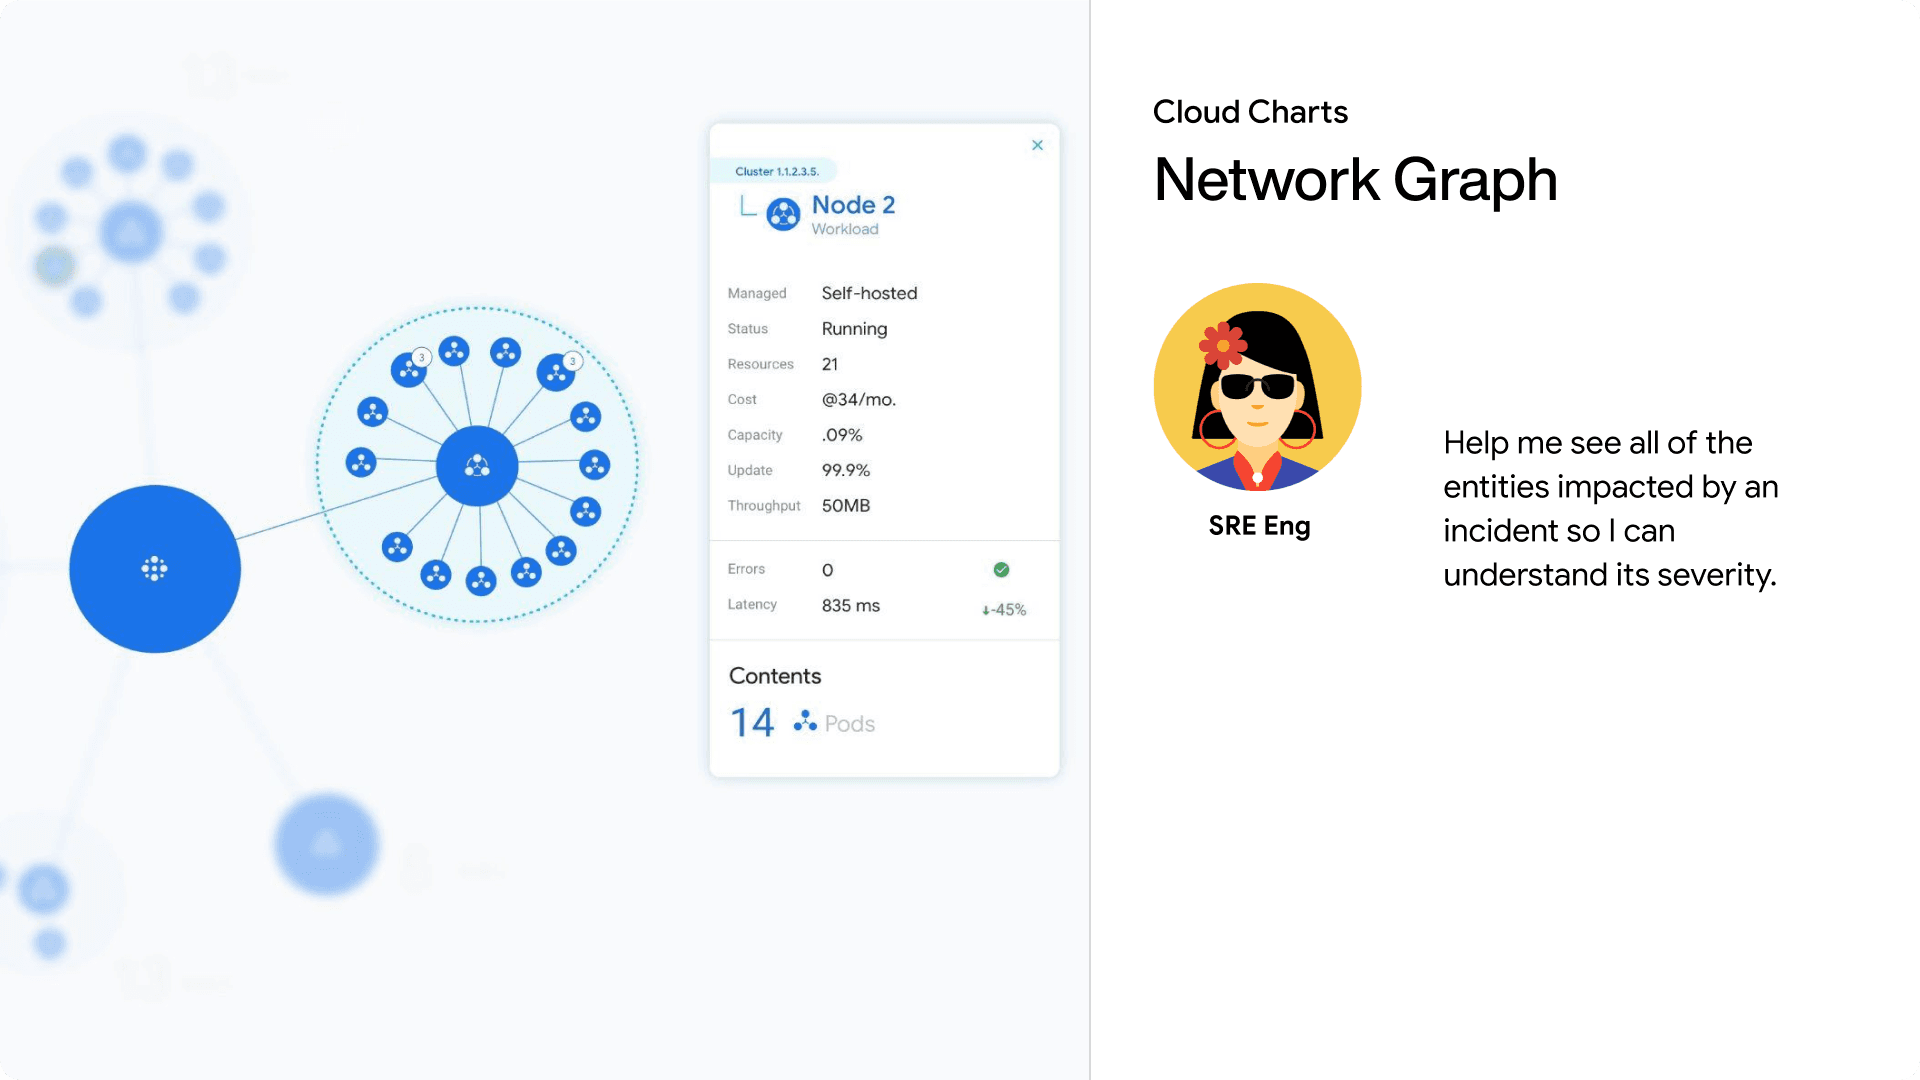Close the Node 2 details panel
This screenshot has height=1080, width=1920.
[1037, 145]
